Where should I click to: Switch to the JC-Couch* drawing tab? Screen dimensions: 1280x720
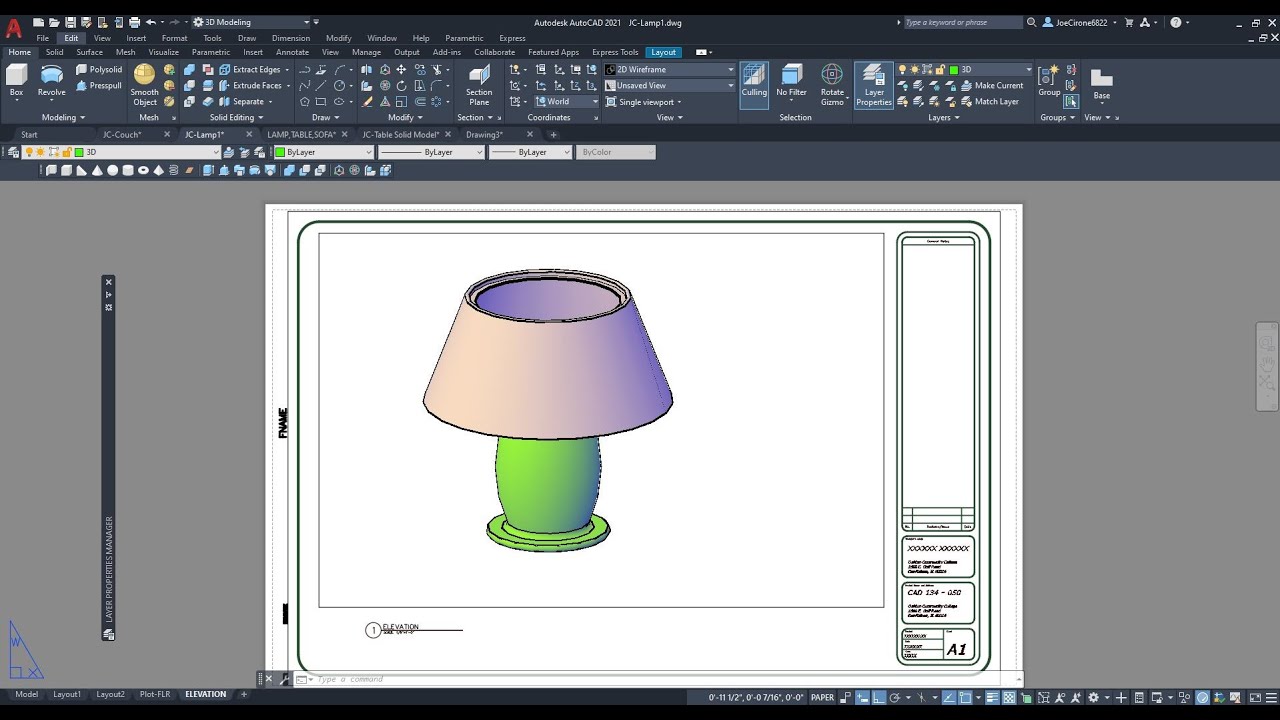pos(122,134)
